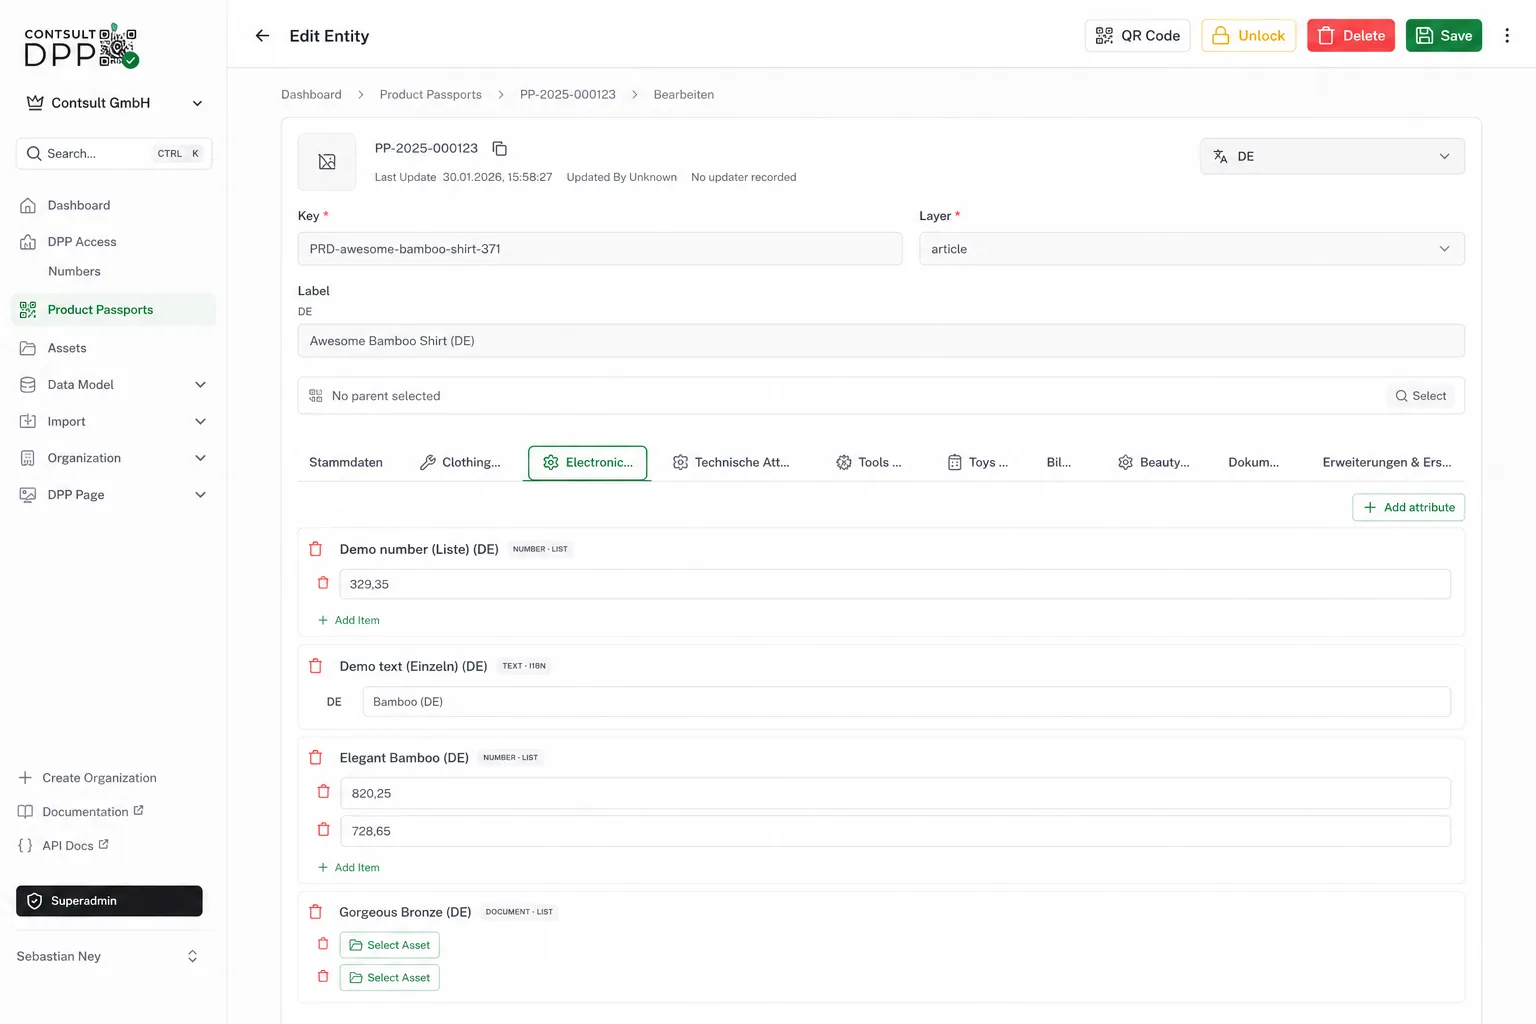Open Assets in the sidebar
Screen dimensions: 1536x1024
[x=67, y=348]
